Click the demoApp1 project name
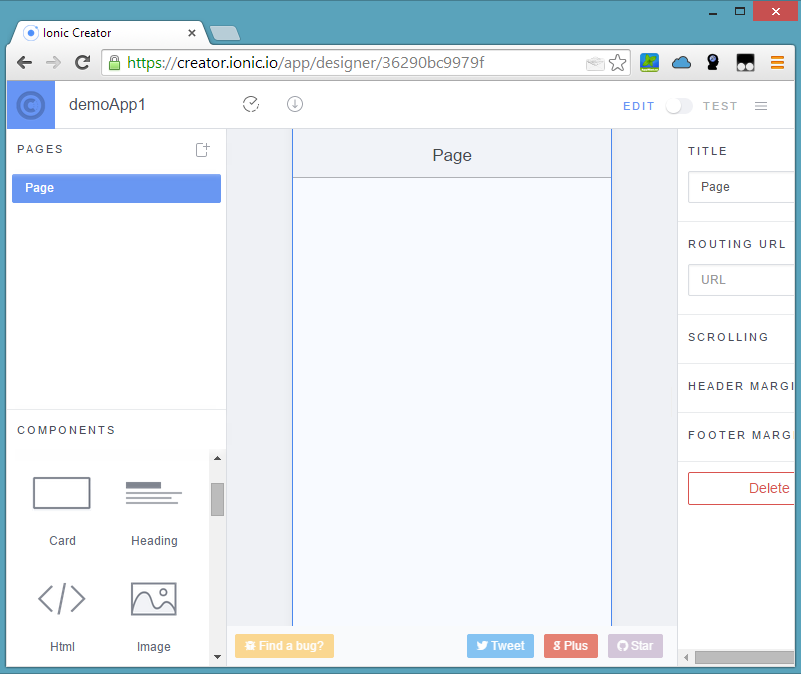801x674 pixels. click(x=107, y=105)
